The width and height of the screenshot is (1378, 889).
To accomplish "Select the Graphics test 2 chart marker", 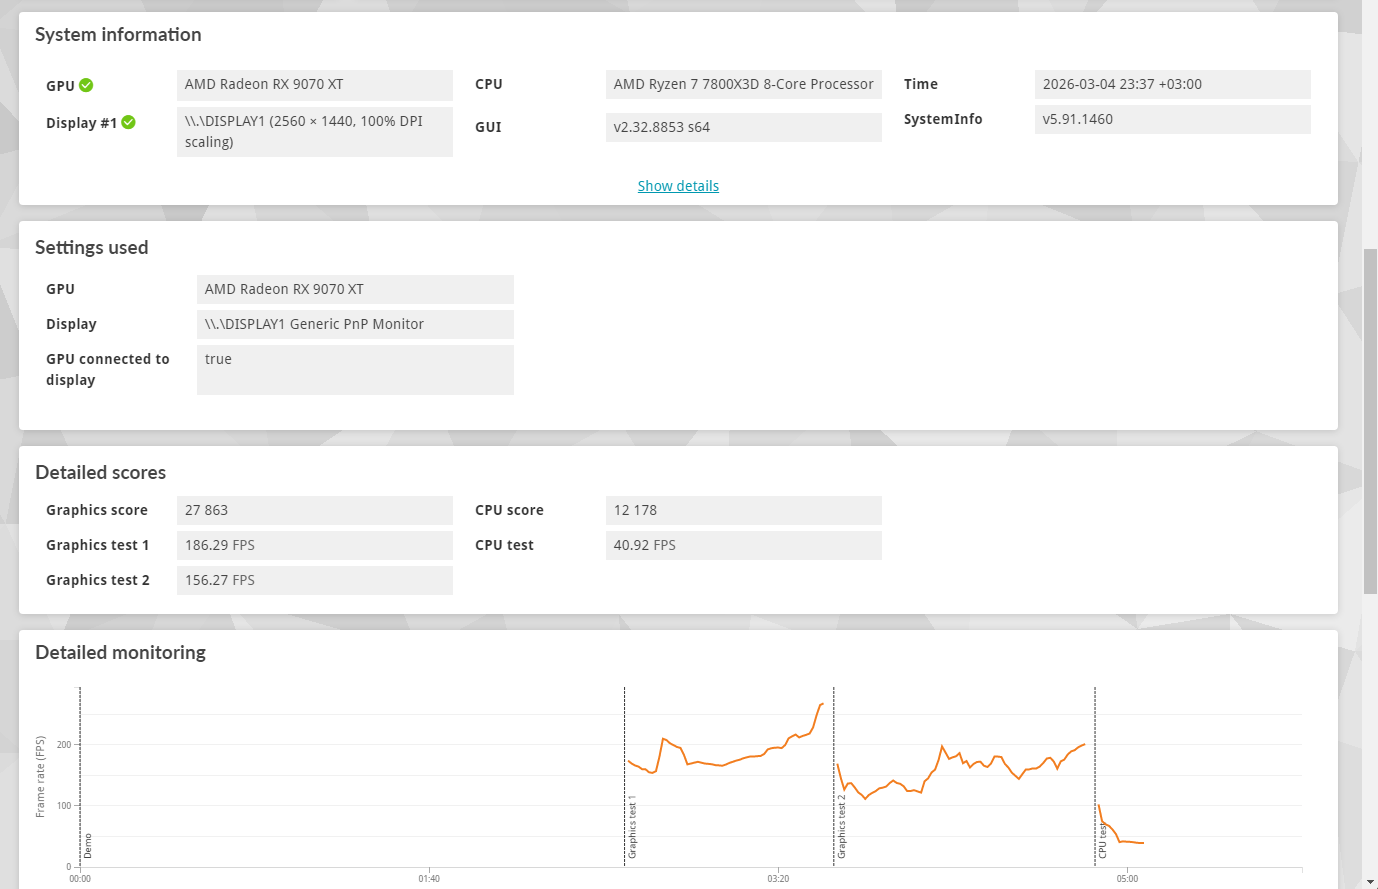I will pyautogui.click(x=841, y=828).
